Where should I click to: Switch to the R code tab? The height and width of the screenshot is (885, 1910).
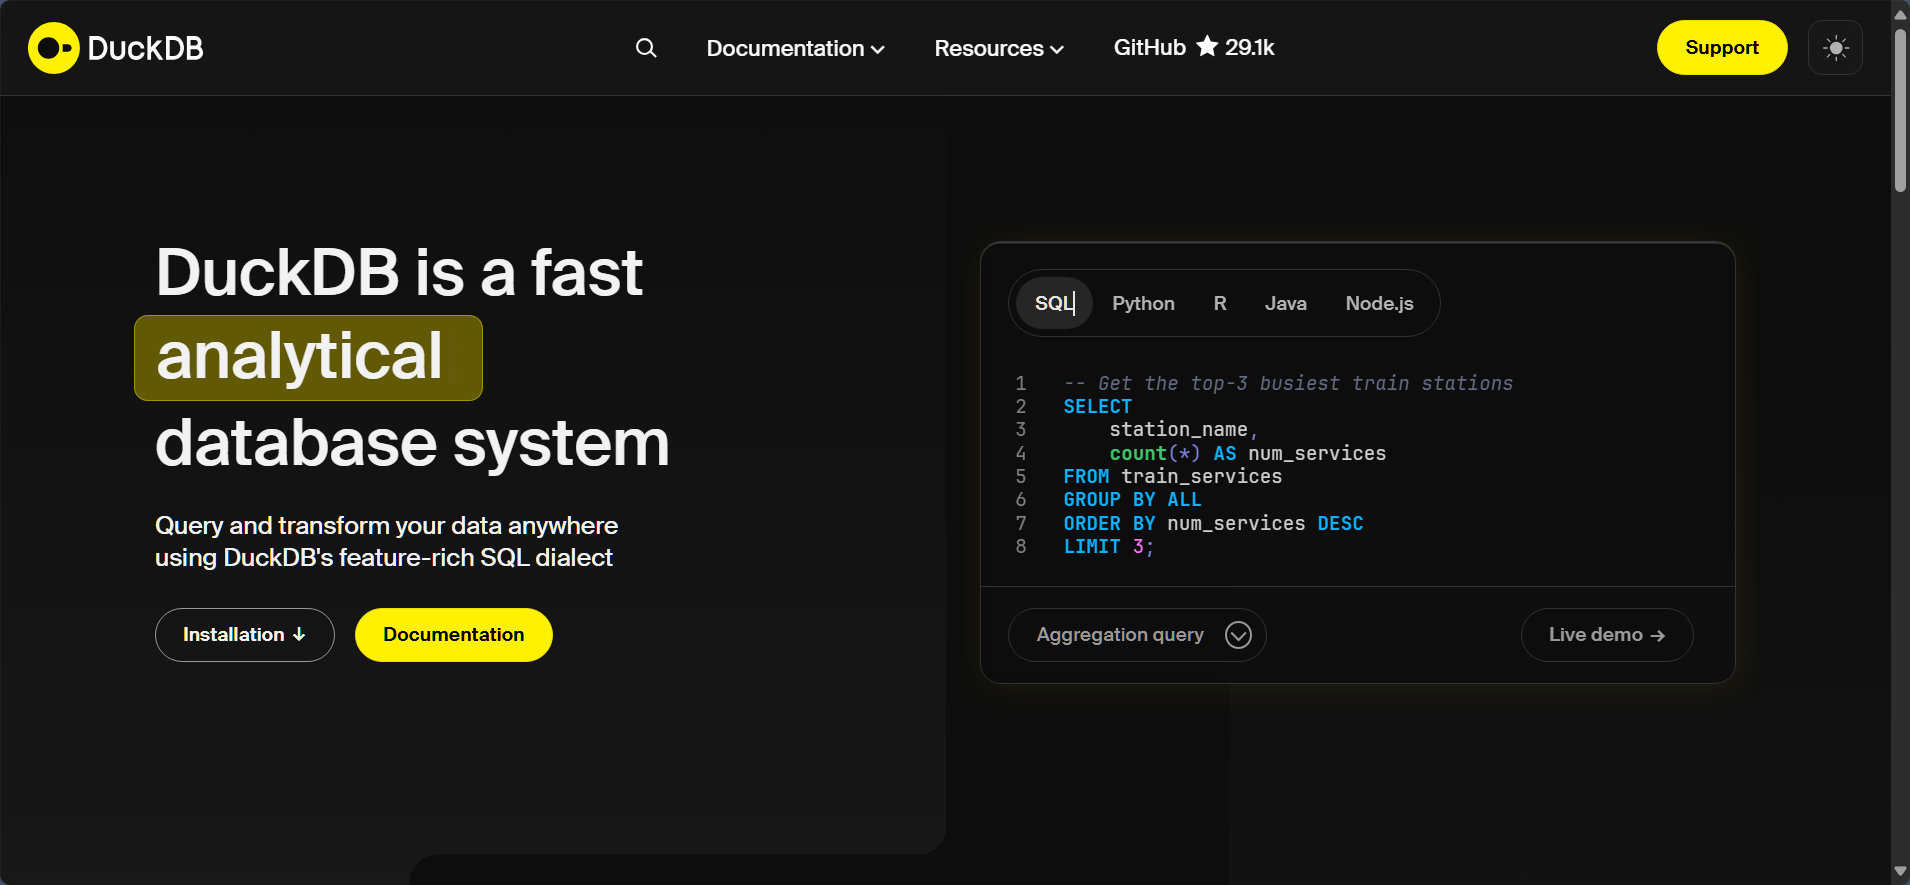[1220, 303]
